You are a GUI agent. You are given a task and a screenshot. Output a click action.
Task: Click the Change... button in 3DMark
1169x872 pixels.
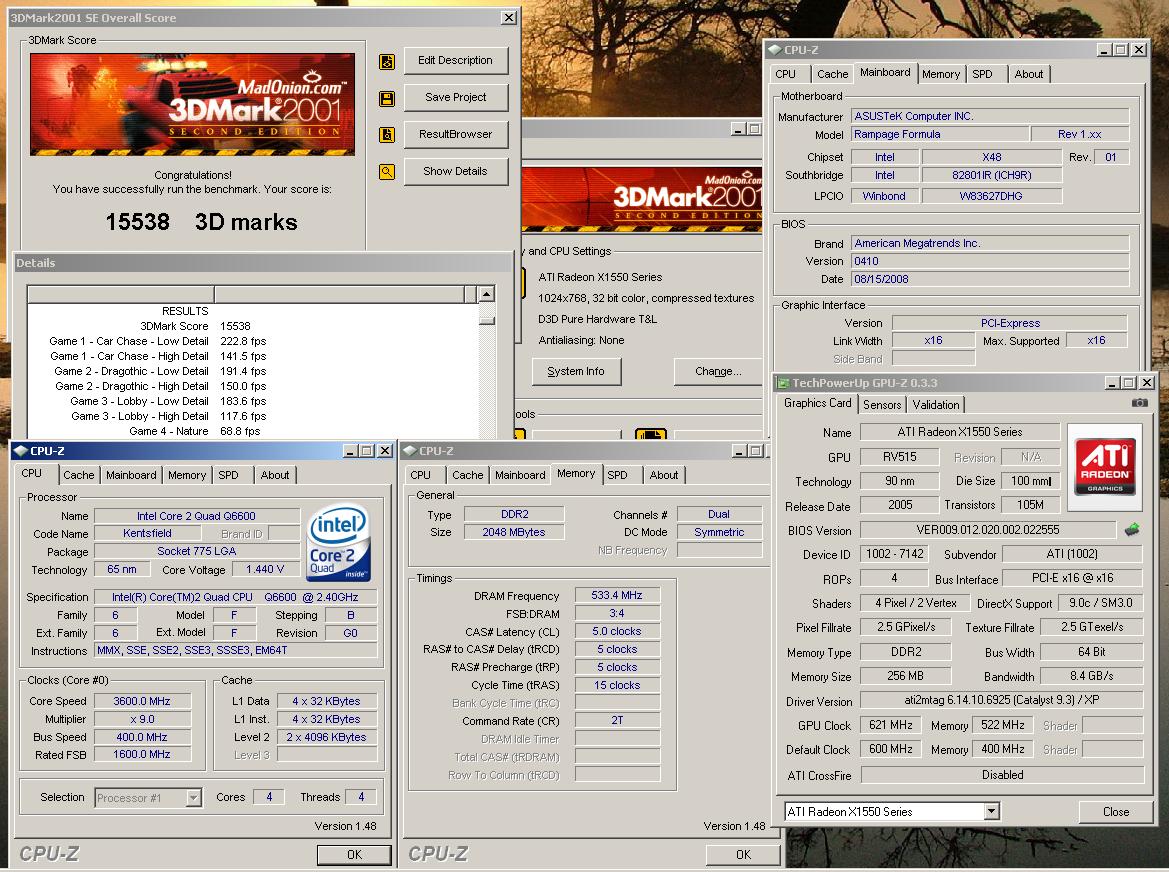[718, 371]
